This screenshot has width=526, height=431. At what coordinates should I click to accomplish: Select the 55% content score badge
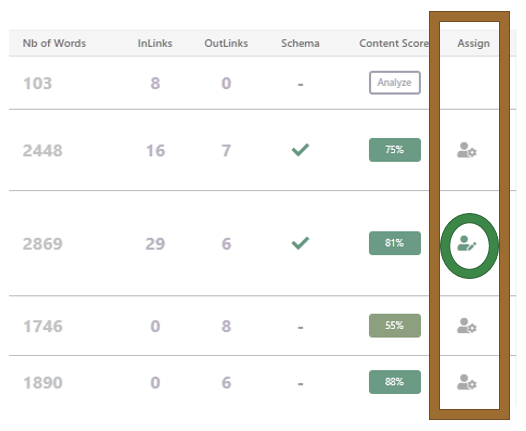(394, 325)
